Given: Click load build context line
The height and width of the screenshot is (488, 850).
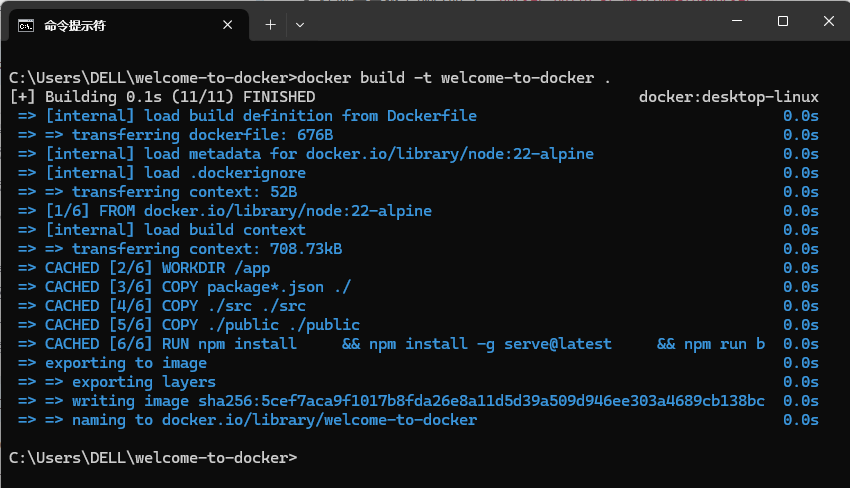Looking at the screenshot, I should [162, 230].
